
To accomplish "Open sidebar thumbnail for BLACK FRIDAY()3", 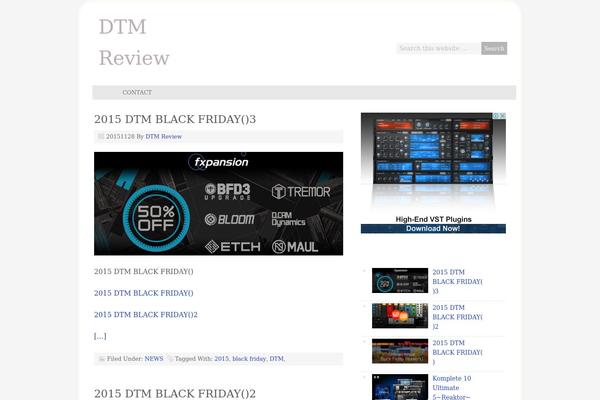I will (x=400, y=281).
